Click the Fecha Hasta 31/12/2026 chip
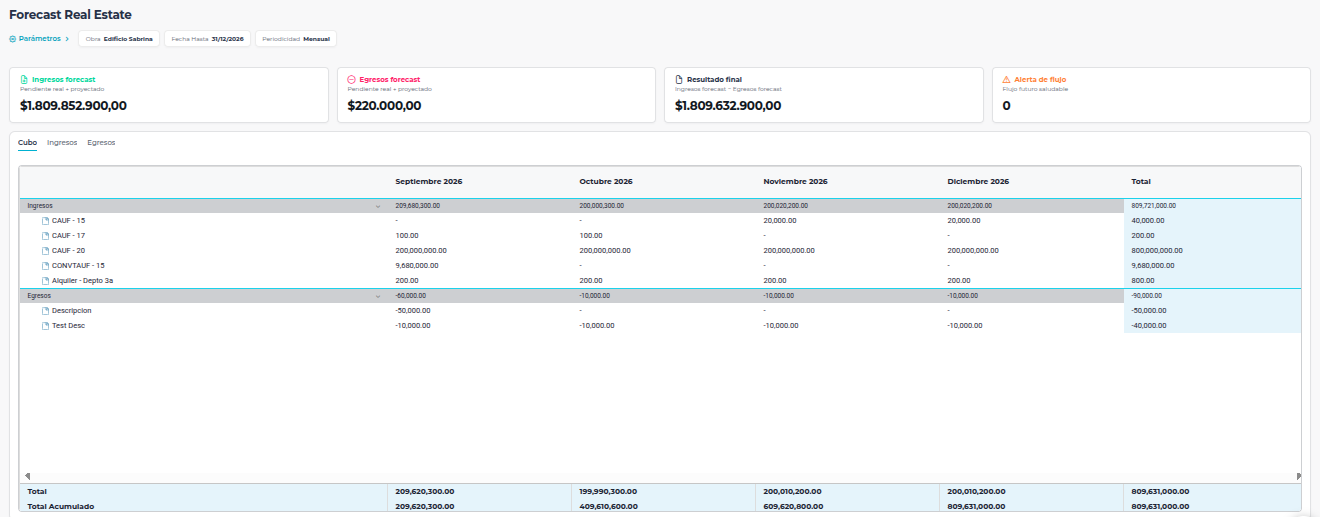Screen dimensions: 1320x517 tap(208, 39)
